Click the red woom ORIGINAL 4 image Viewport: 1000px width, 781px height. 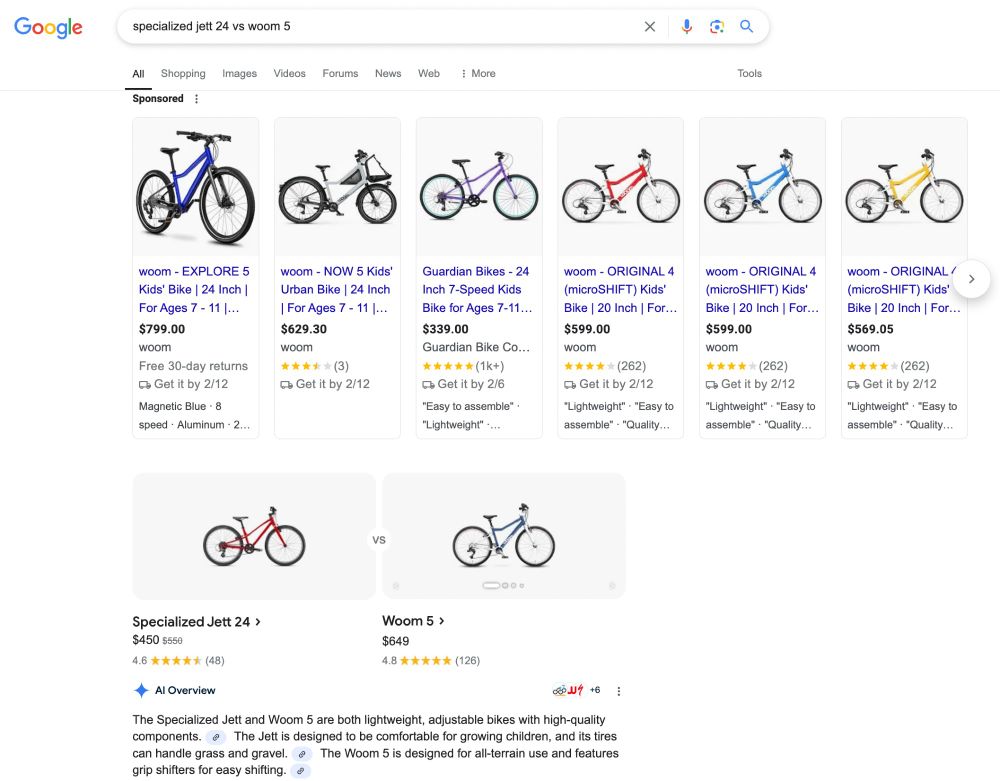[x=621, y=187]
